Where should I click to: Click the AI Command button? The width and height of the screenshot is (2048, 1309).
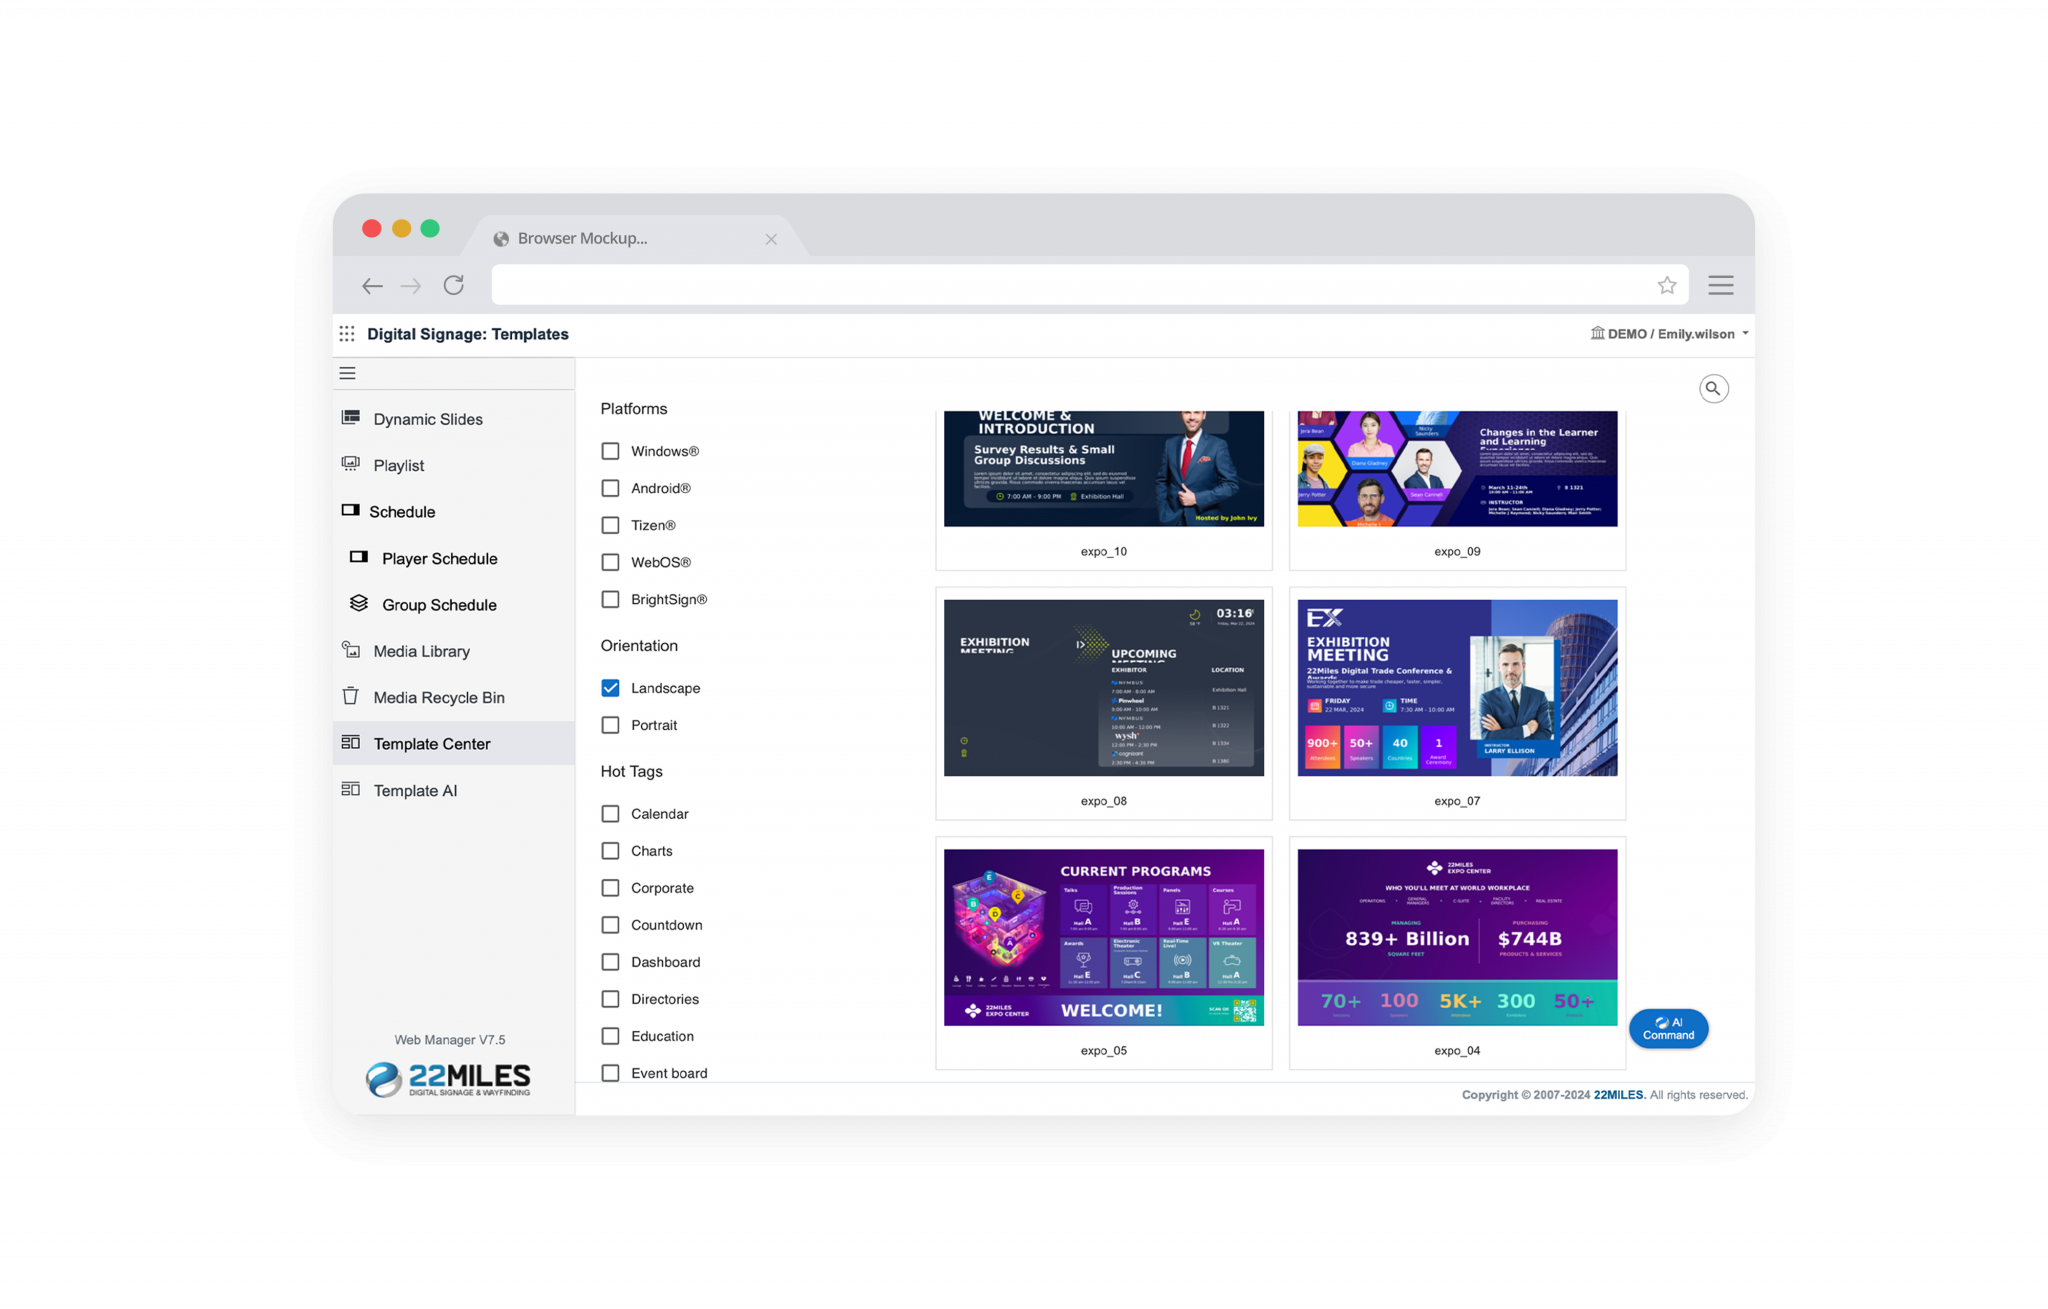[1668, 1028]
